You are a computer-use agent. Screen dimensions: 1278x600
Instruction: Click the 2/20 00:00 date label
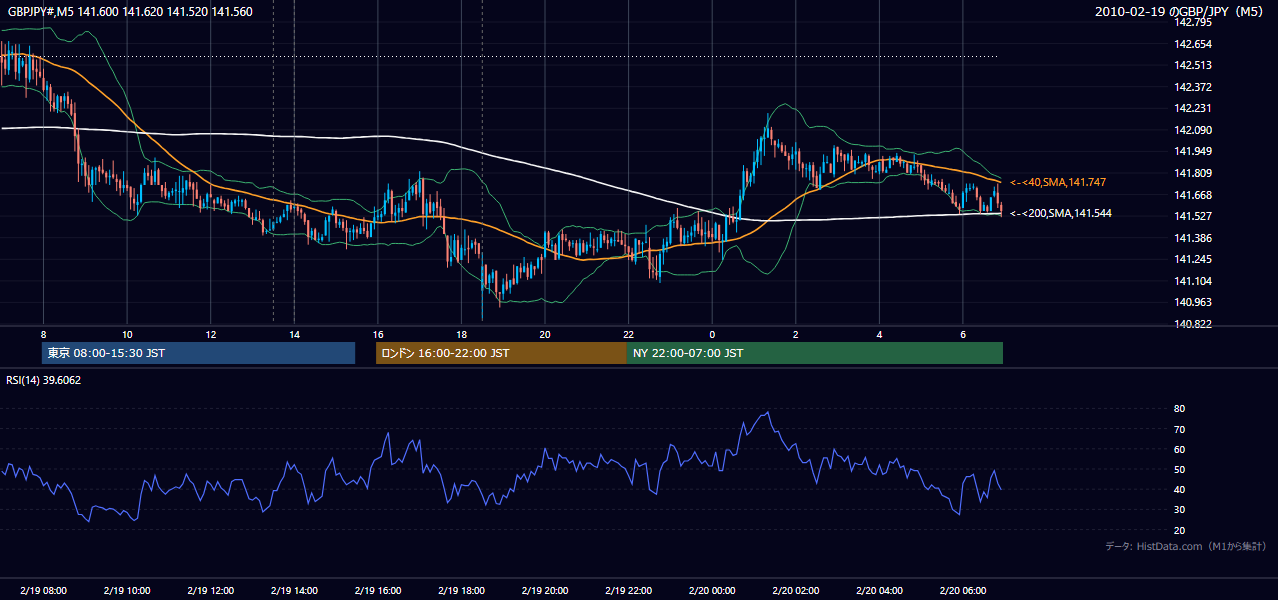click(712, 591)
